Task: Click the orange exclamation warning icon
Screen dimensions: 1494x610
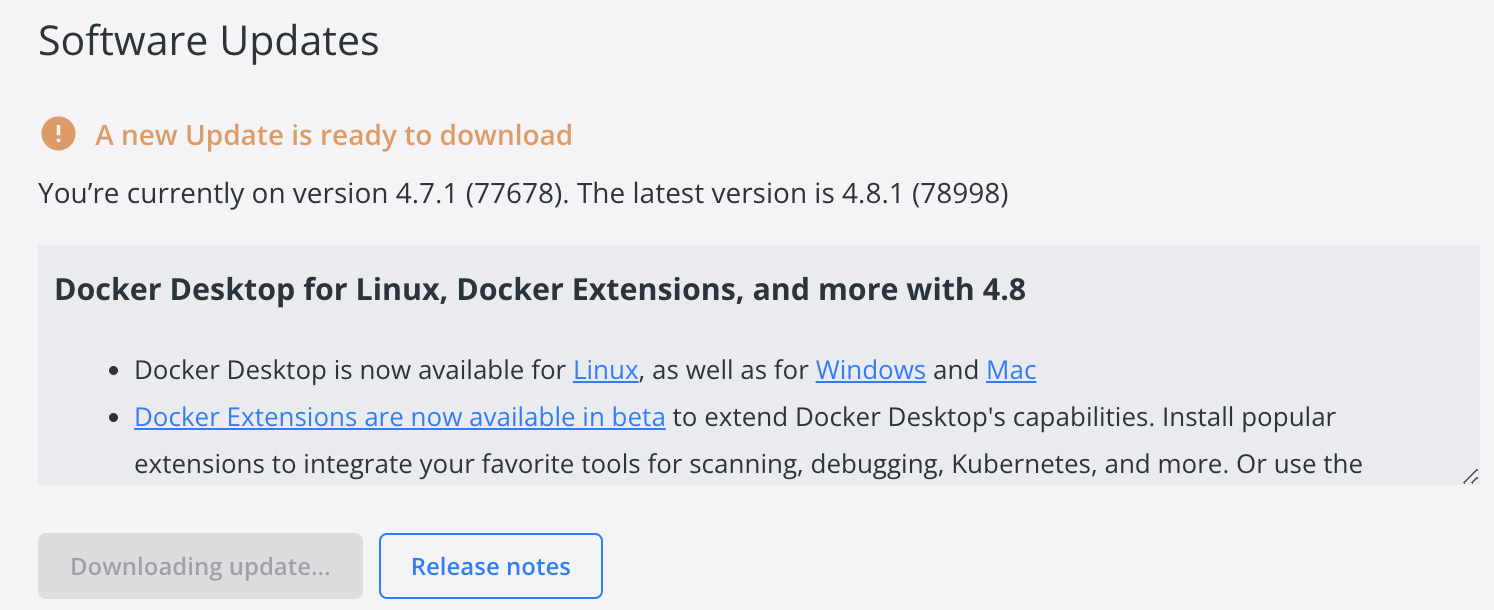Action: (58, 134)
